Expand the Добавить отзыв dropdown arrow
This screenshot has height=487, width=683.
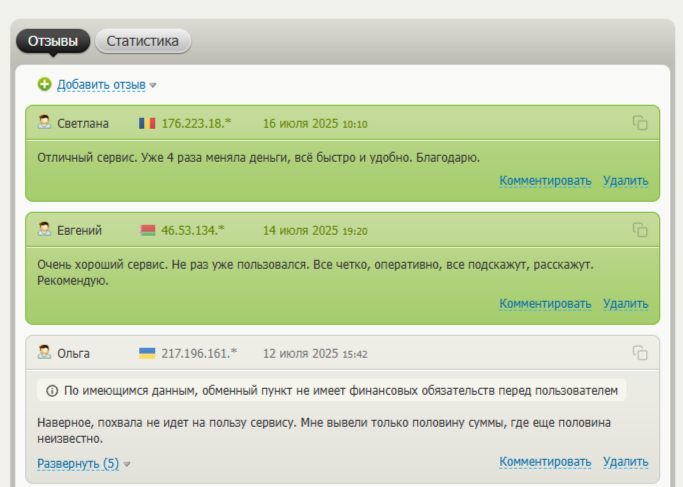(153, 85)
